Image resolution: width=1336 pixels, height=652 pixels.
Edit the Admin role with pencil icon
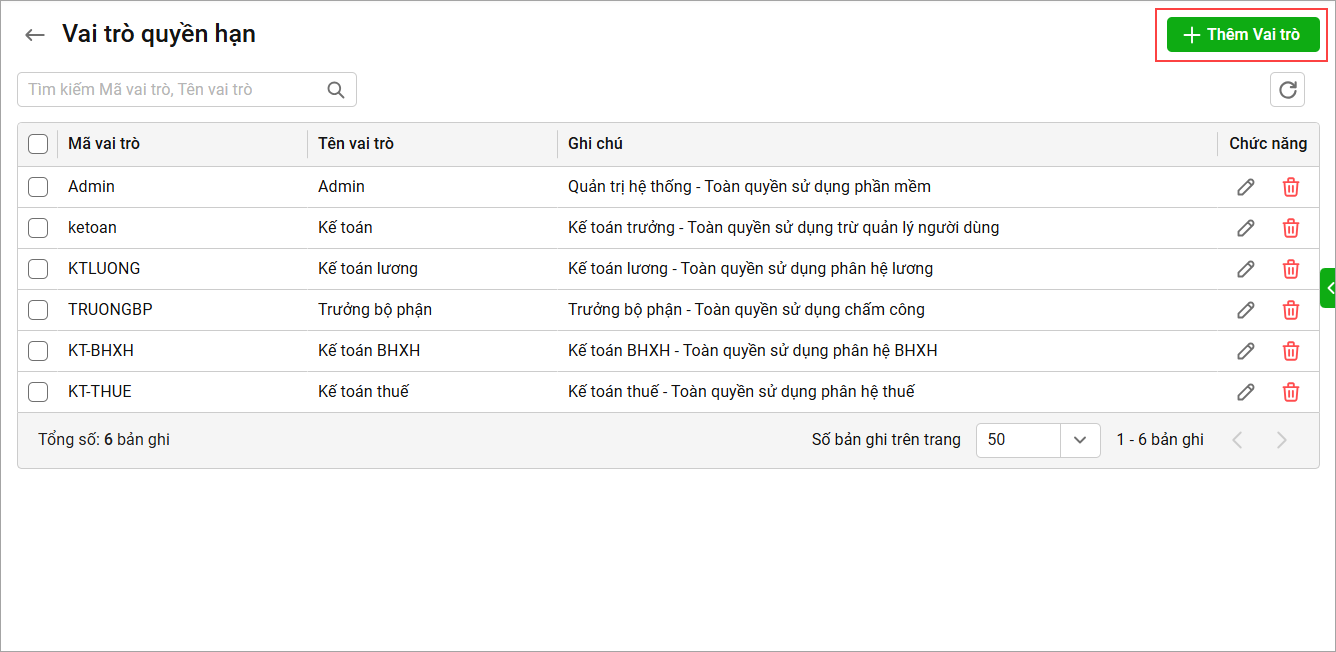pos(1246,187)
